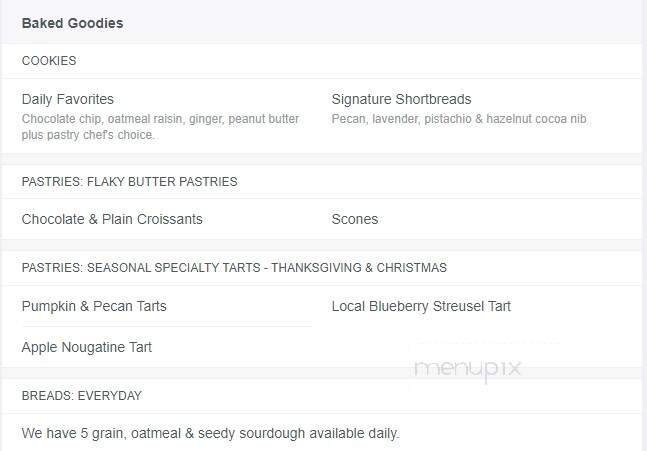Click Chocolate & Plain Croissants

pyautogui.click(x=112, y=219)
